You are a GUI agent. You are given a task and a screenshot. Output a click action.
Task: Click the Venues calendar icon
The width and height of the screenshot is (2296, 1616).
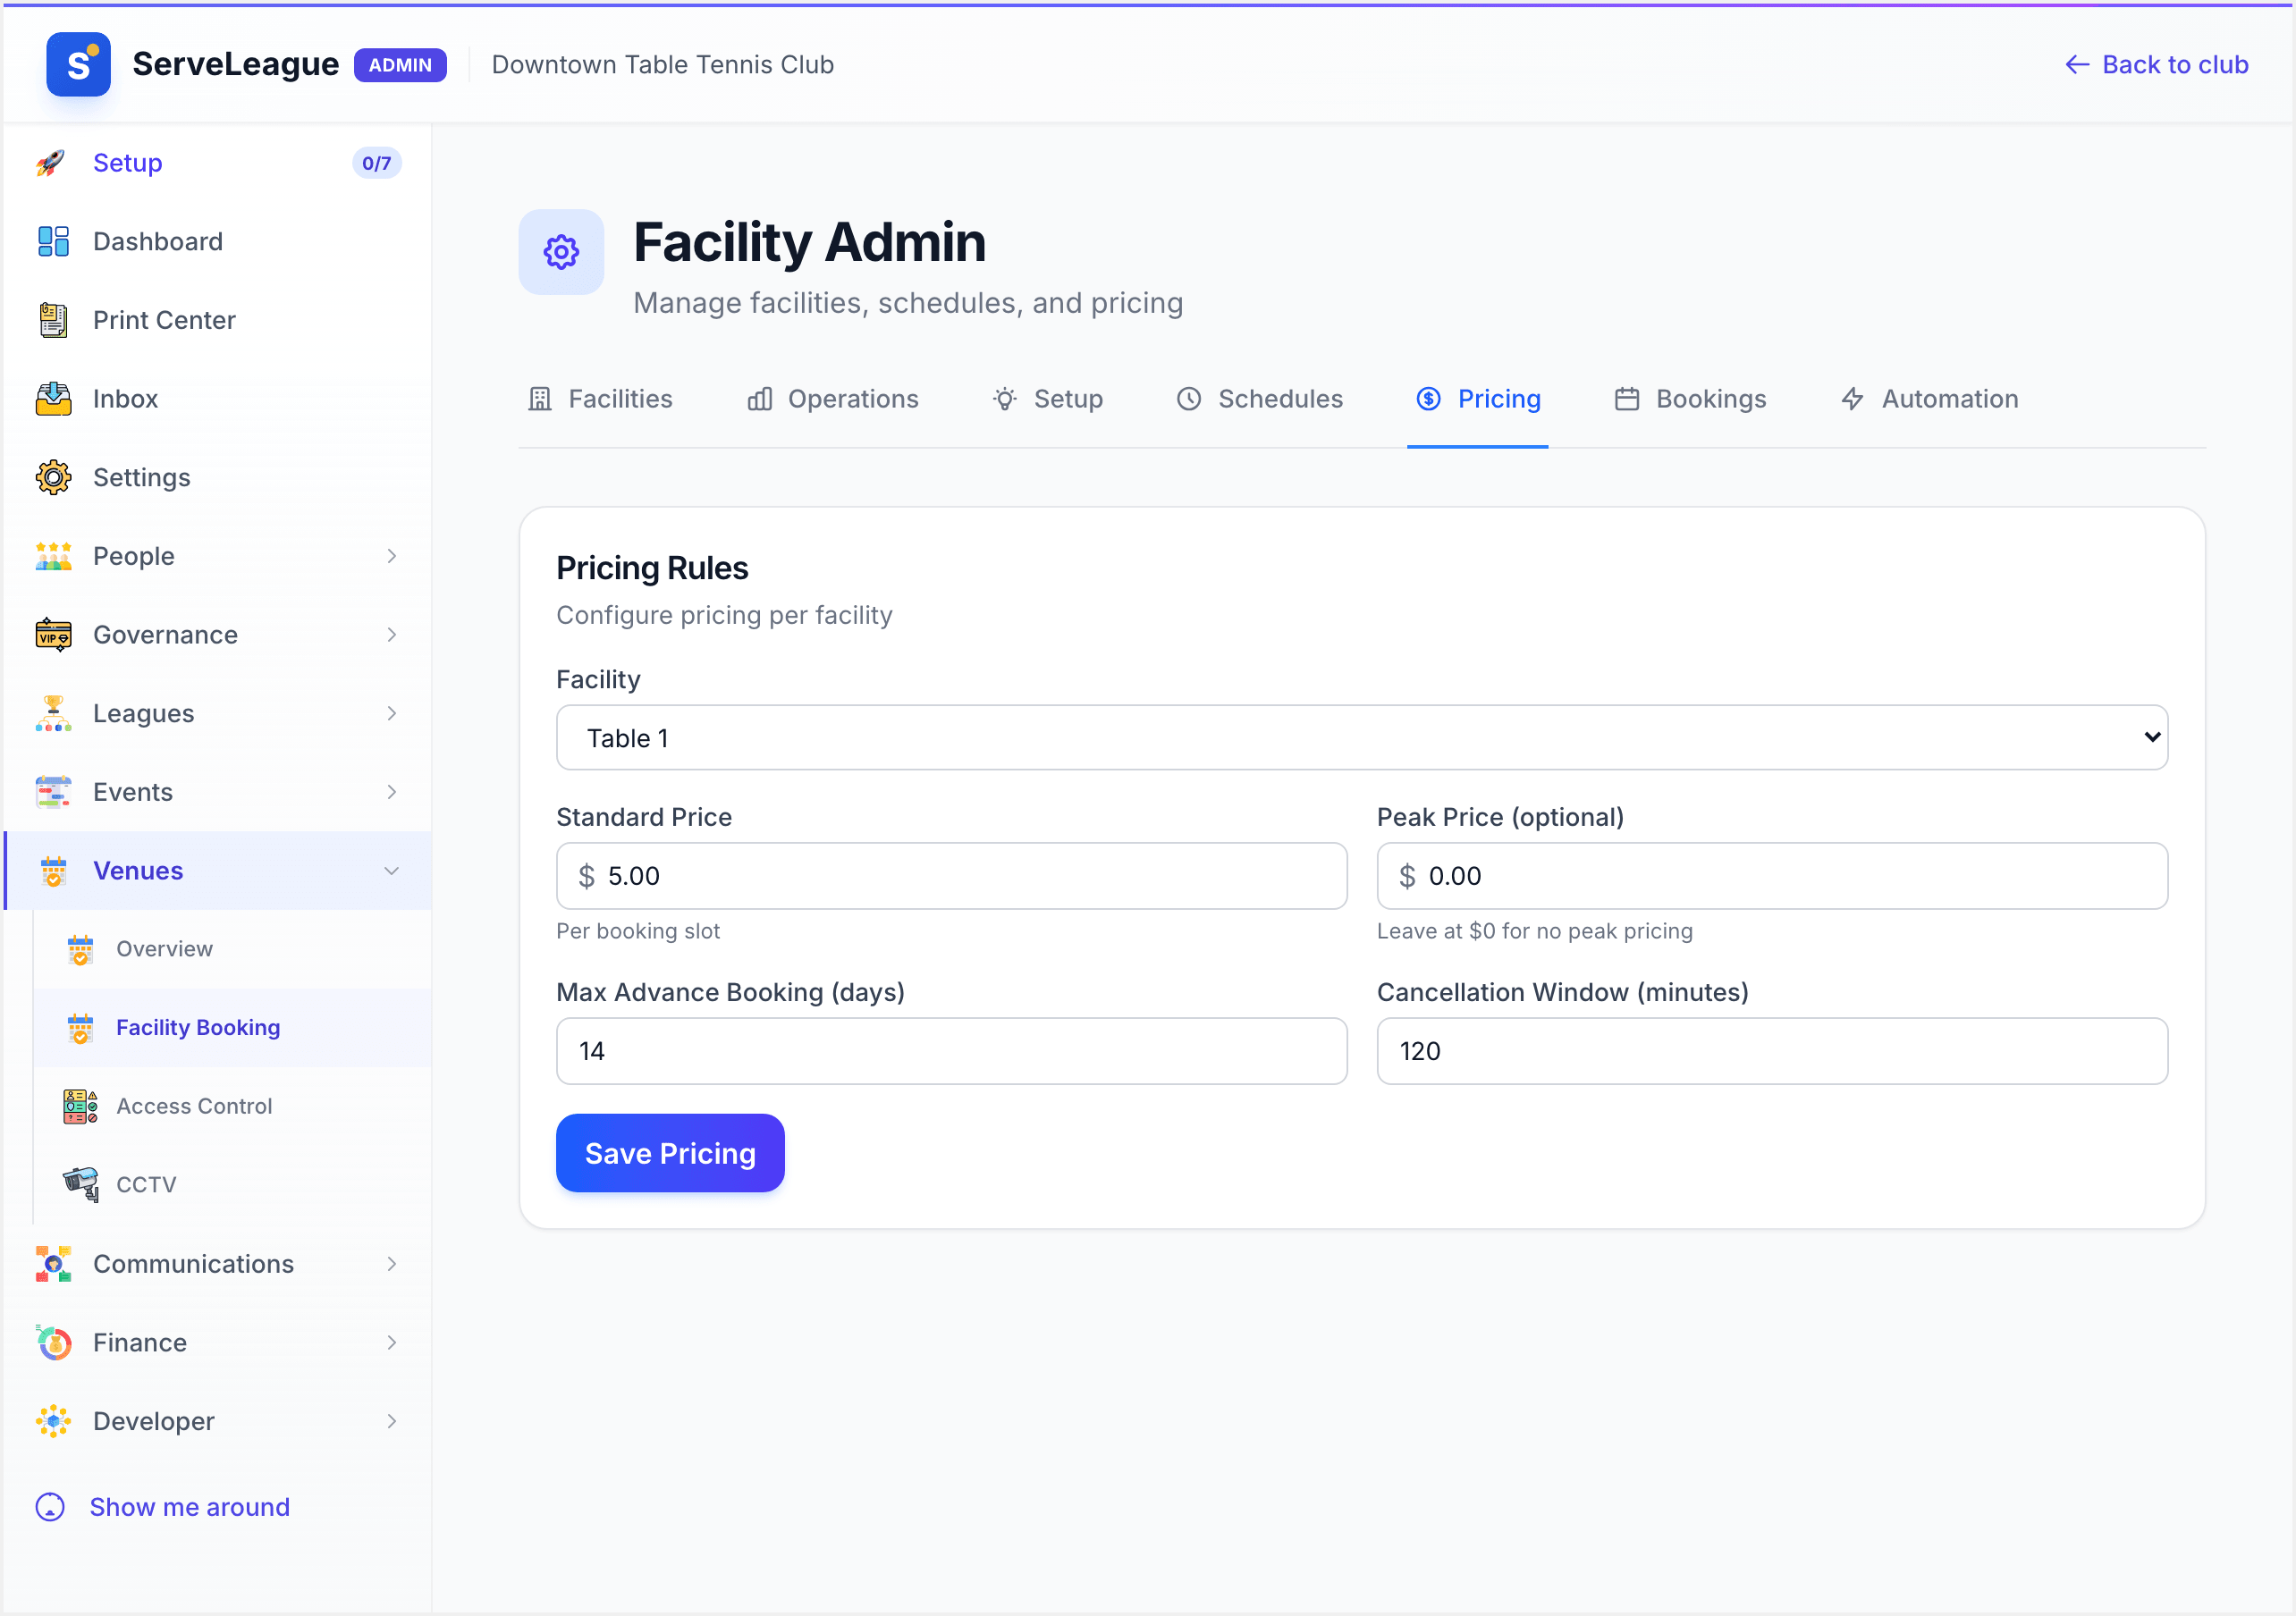pos(53,871)
